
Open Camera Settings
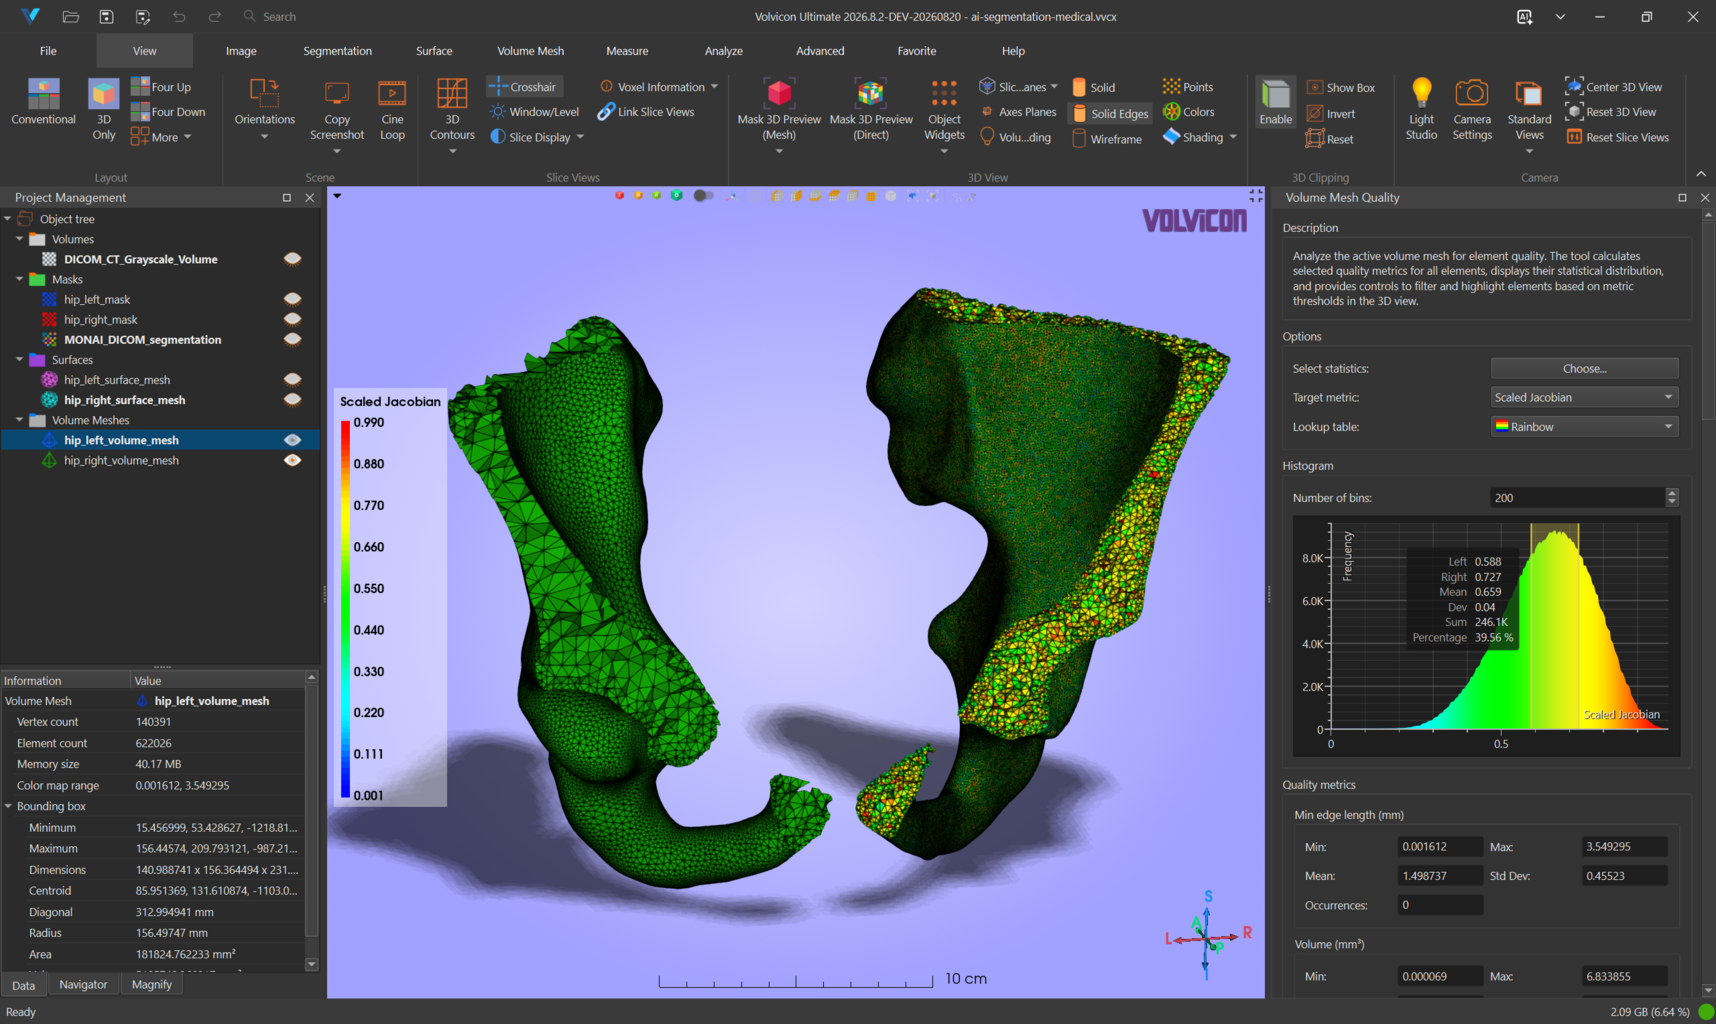tap(1472, 111)
